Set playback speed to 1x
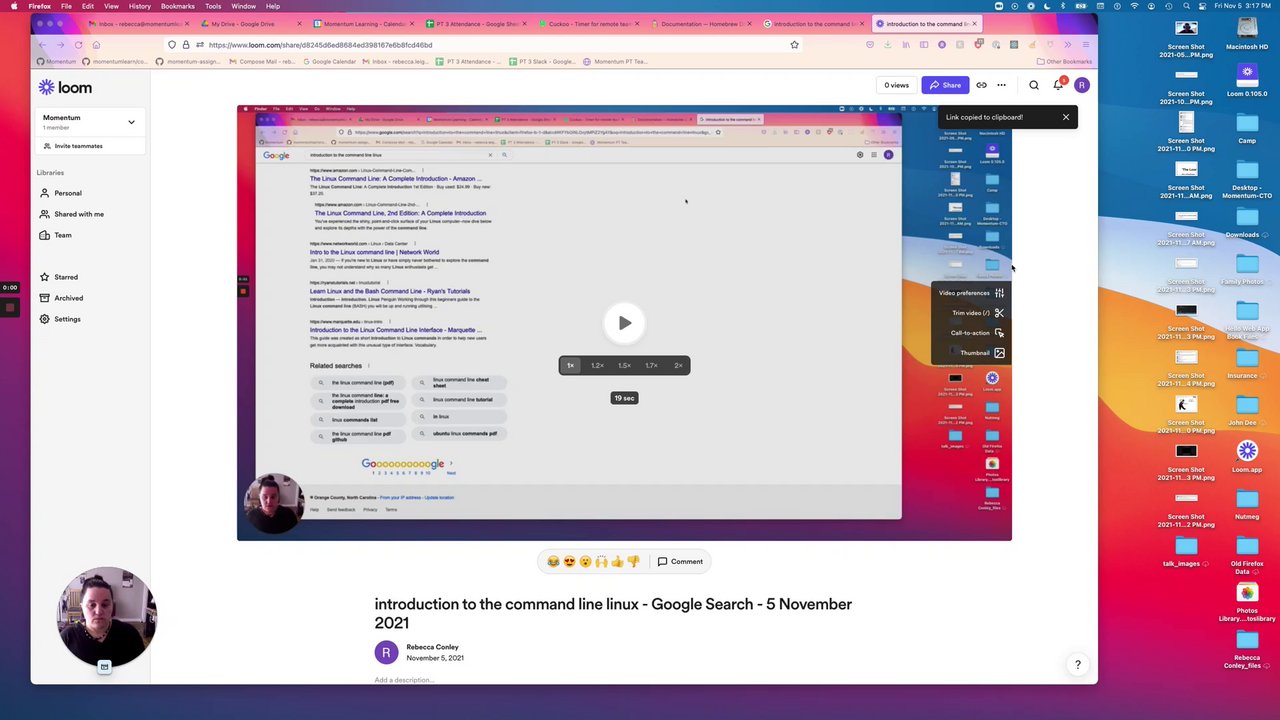This screenshot has width=1280, height=720. point(571,366)
